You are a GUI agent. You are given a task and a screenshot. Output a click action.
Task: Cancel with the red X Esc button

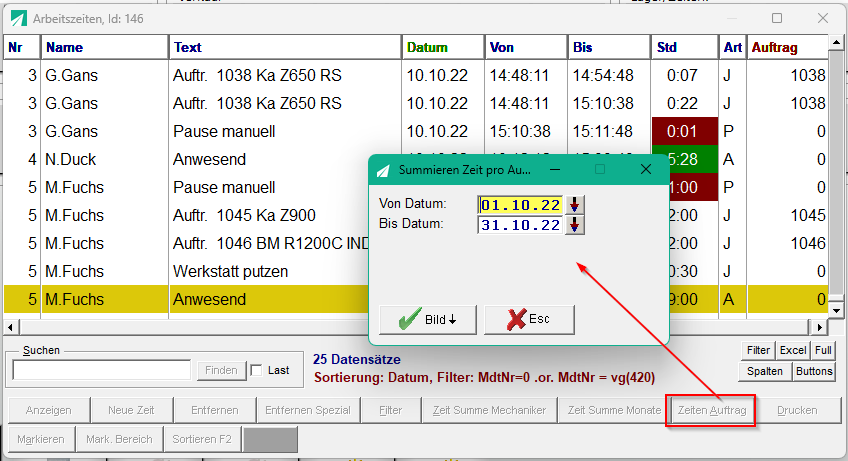(x=529, y=319)
